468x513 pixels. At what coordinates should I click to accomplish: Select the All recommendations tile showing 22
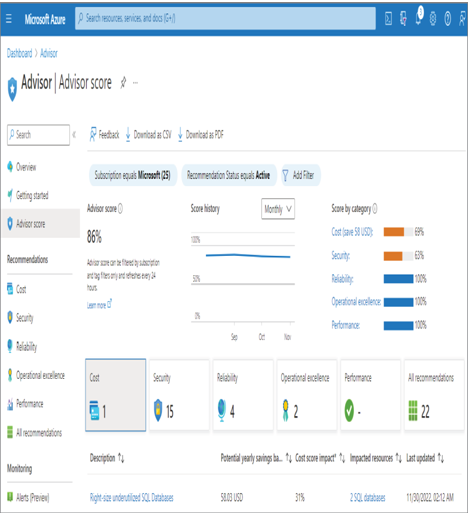pyautogui.click(x=434, y=395)
